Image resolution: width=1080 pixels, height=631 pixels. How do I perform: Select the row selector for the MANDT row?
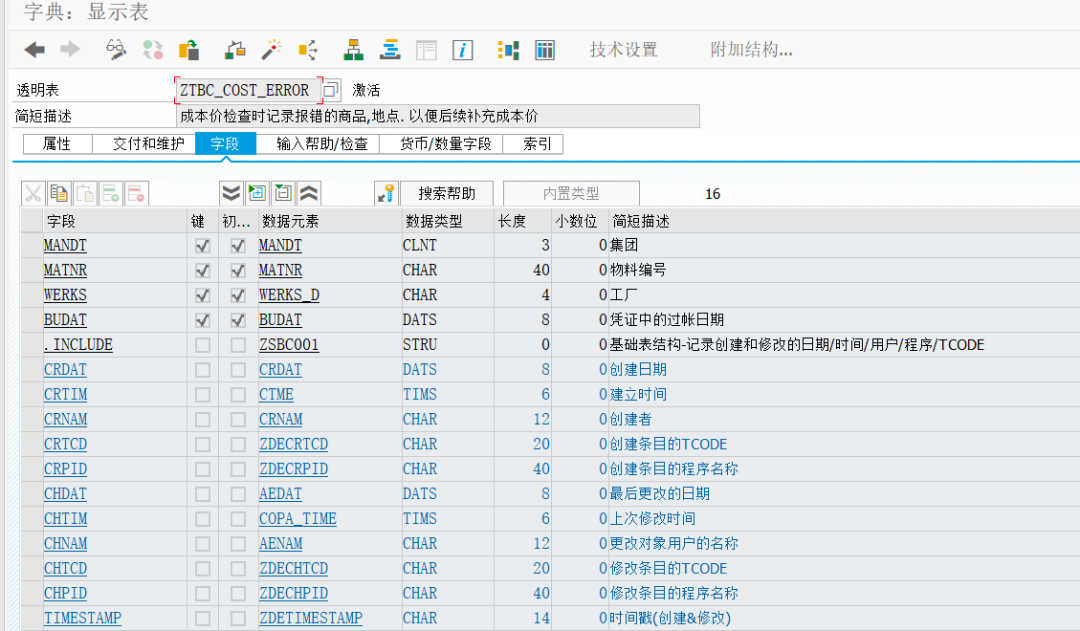tap(32, 246)
